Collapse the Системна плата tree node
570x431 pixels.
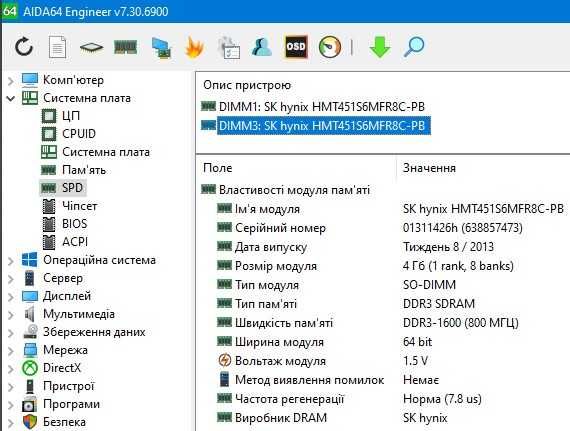(x=11, y=98)
